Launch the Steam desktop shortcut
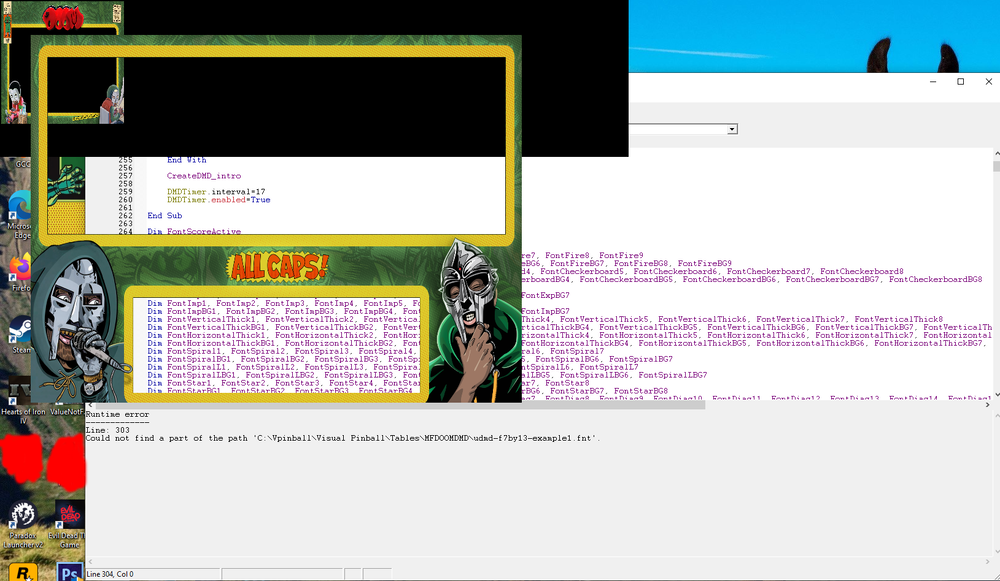Image resolution: width=1000 pixels, height=581 pixels. click(20, 334)
